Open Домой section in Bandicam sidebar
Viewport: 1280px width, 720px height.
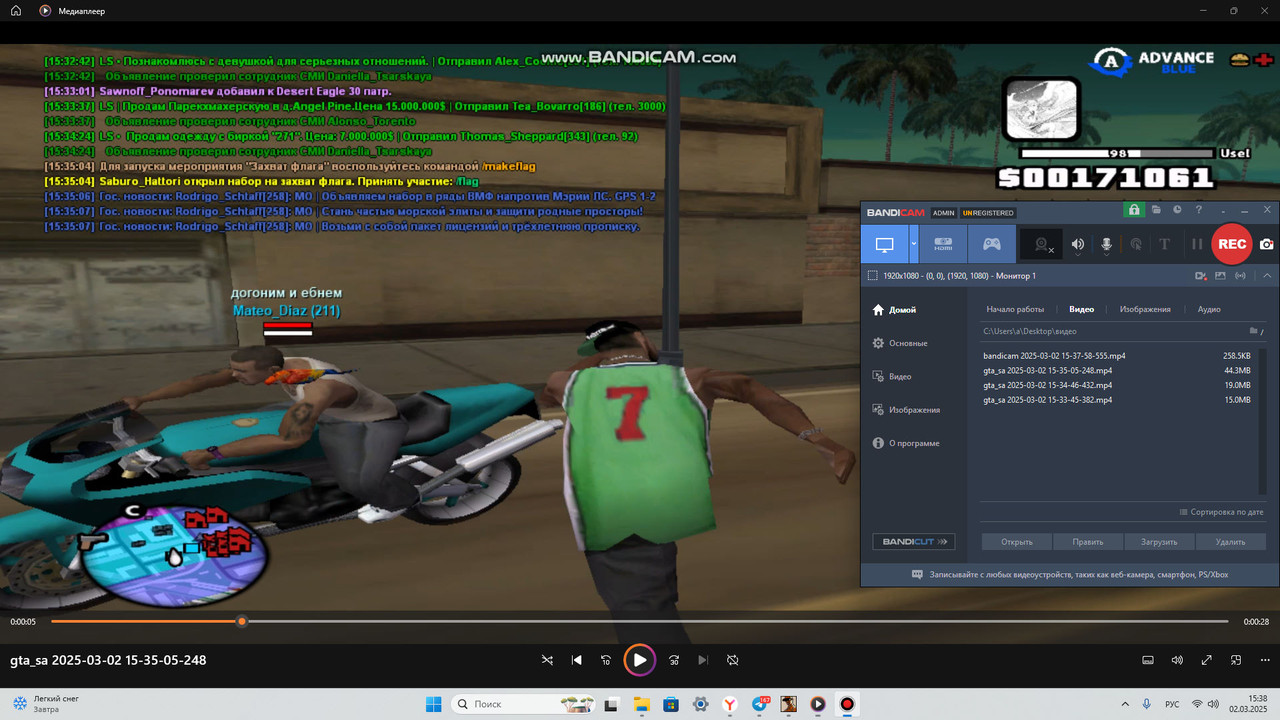point(894,310)
